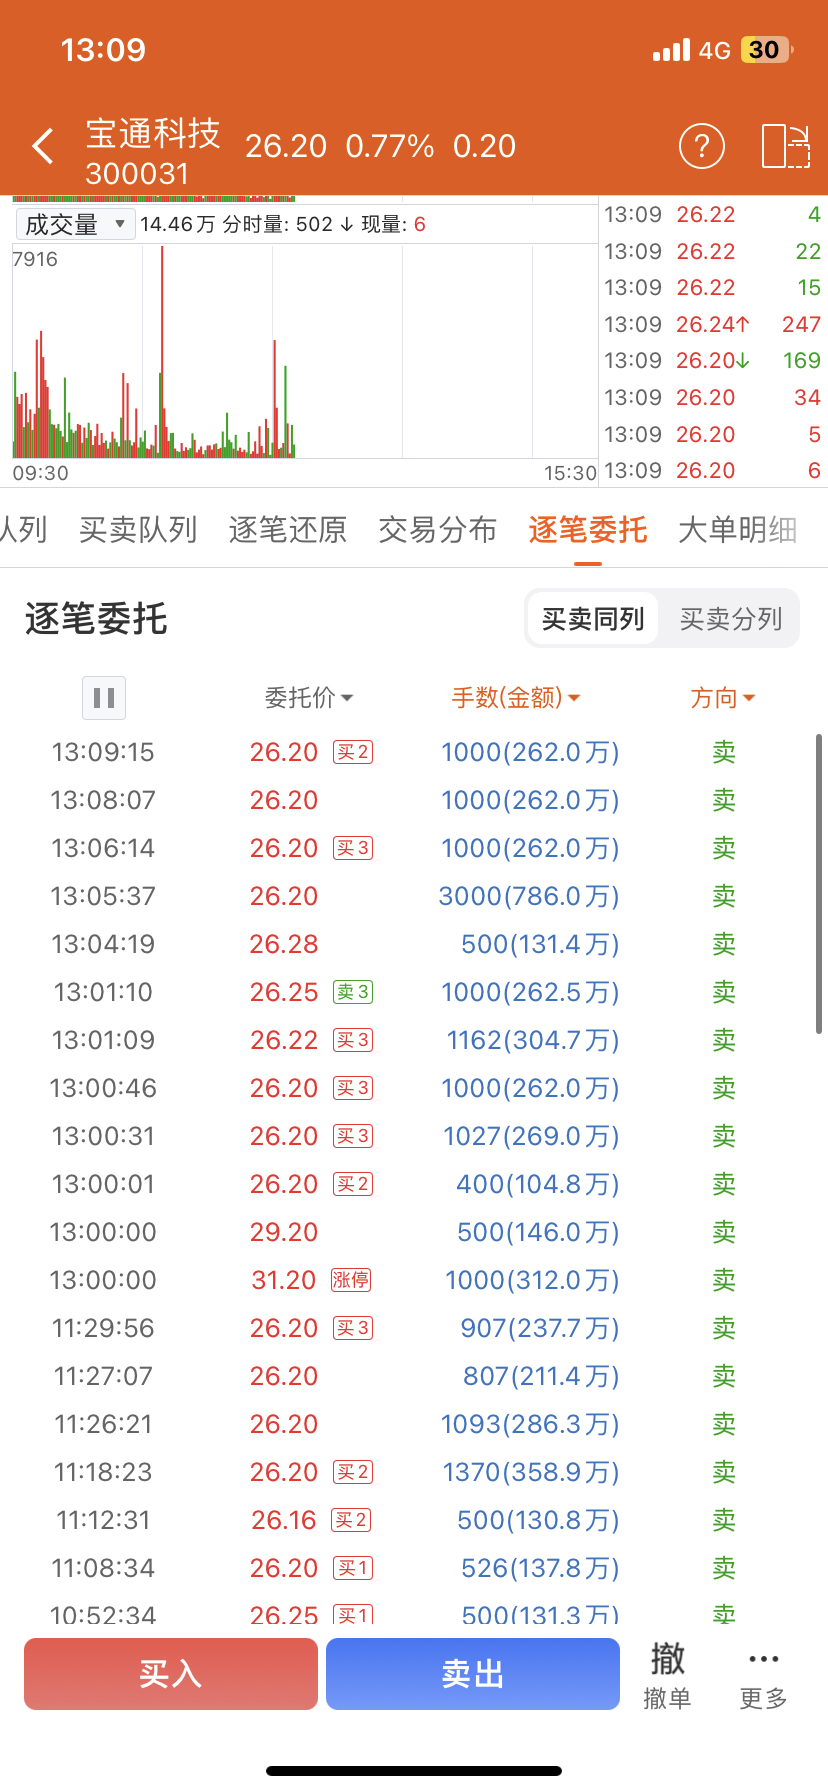Open the 逐笔还原 tab
The image size is (828, 1792).
pos(288,530)
